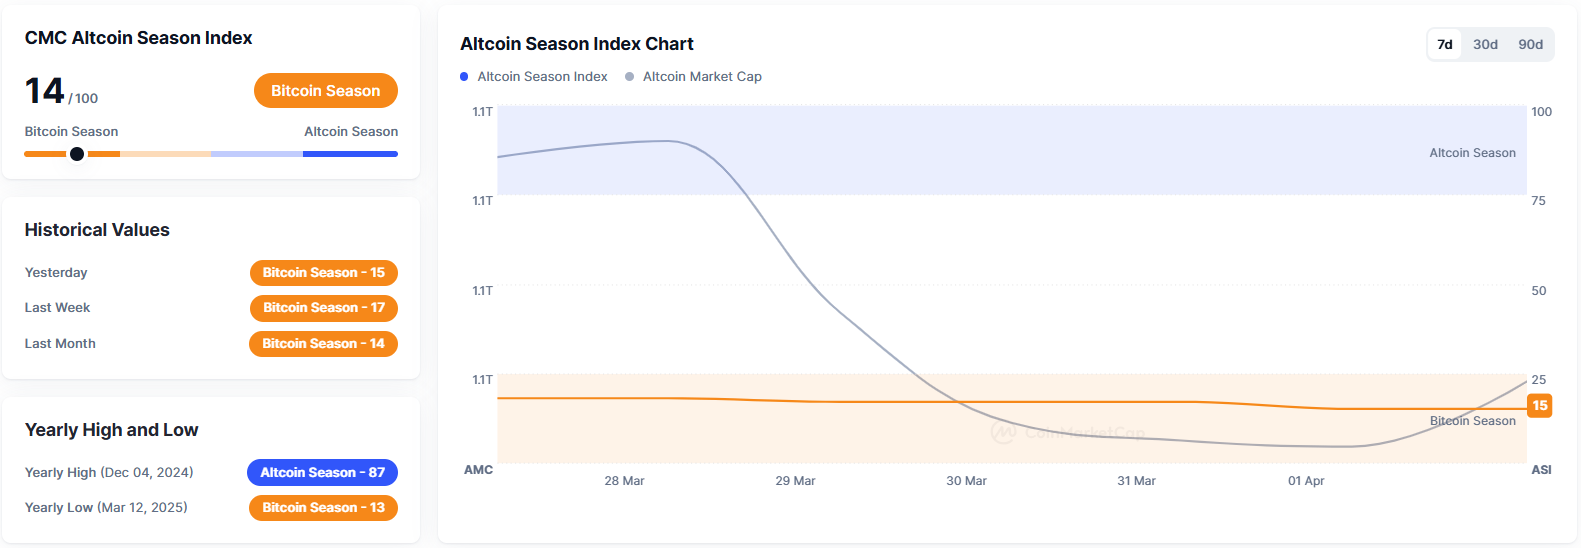Screen dimensions: 1581x548
Task: Click Last Week Bitcoin Season - 17 badge
Action: pyautogui.click(x=323, y=308)
